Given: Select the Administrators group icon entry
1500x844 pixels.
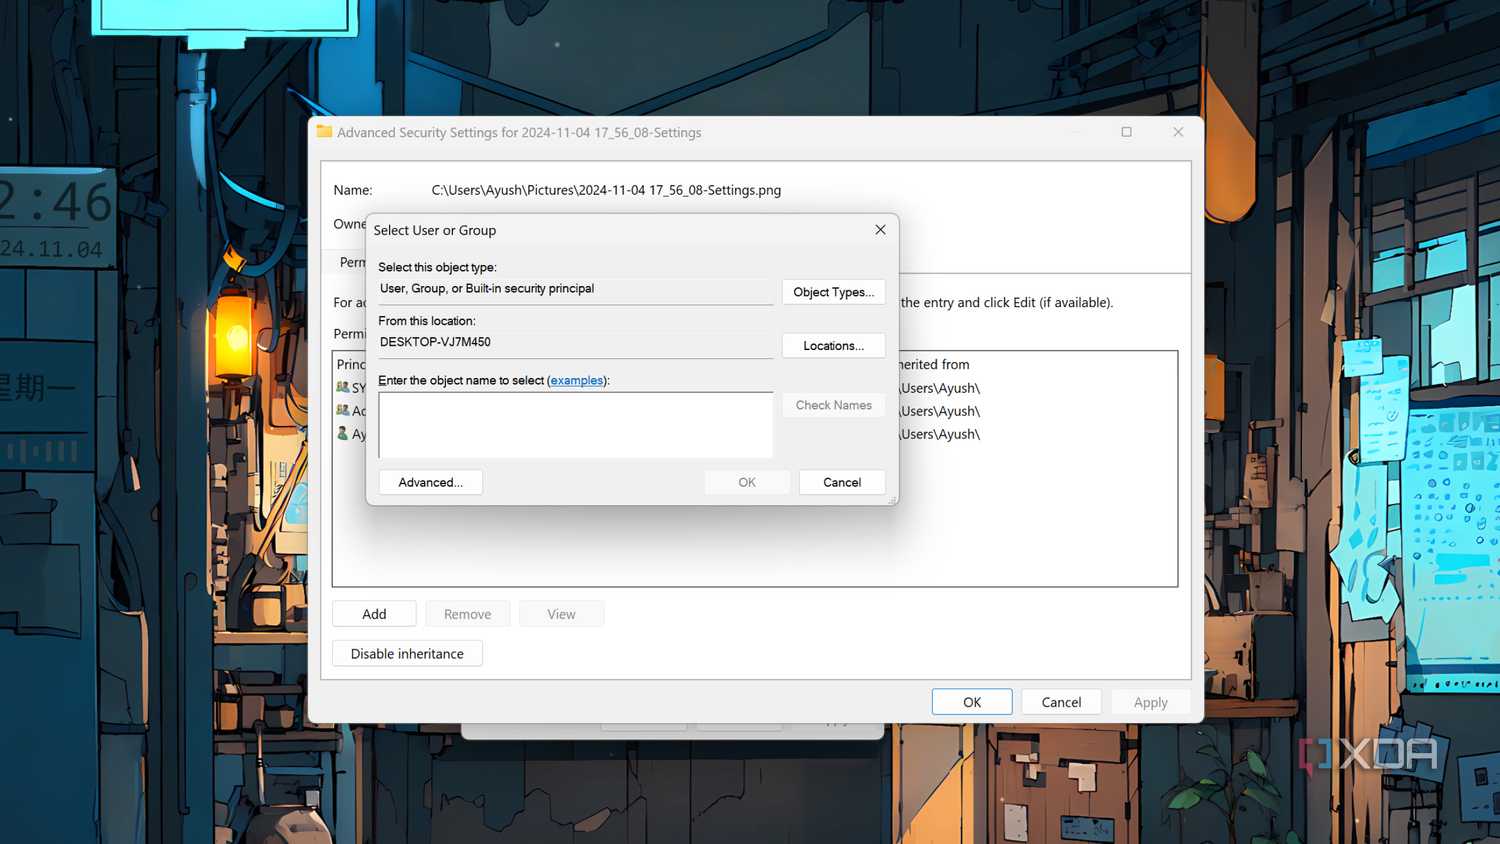Looking at the screenshot, I should point(343,410).
